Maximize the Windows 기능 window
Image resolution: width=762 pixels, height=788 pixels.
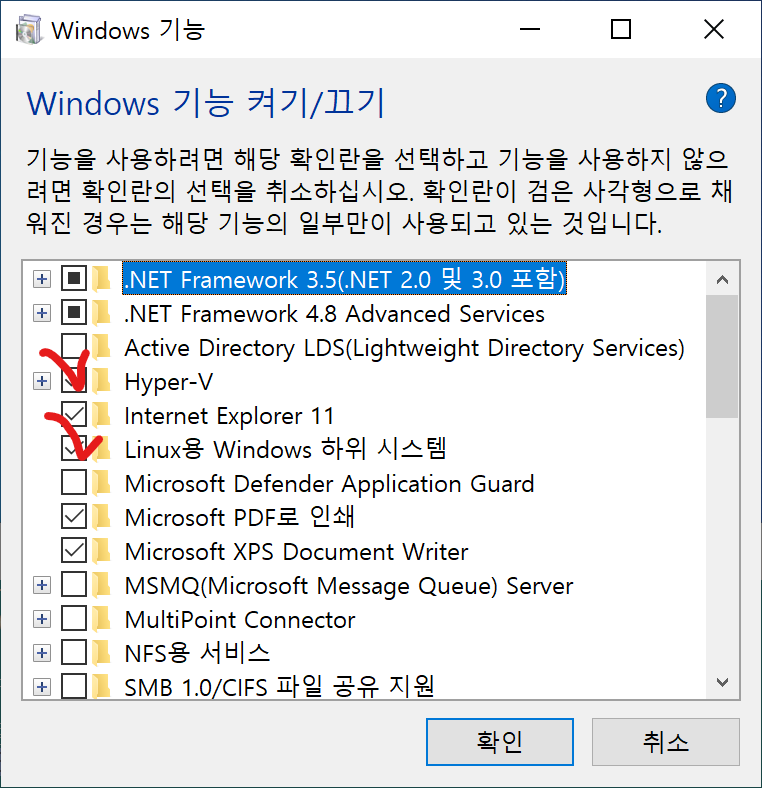(621, 29)
